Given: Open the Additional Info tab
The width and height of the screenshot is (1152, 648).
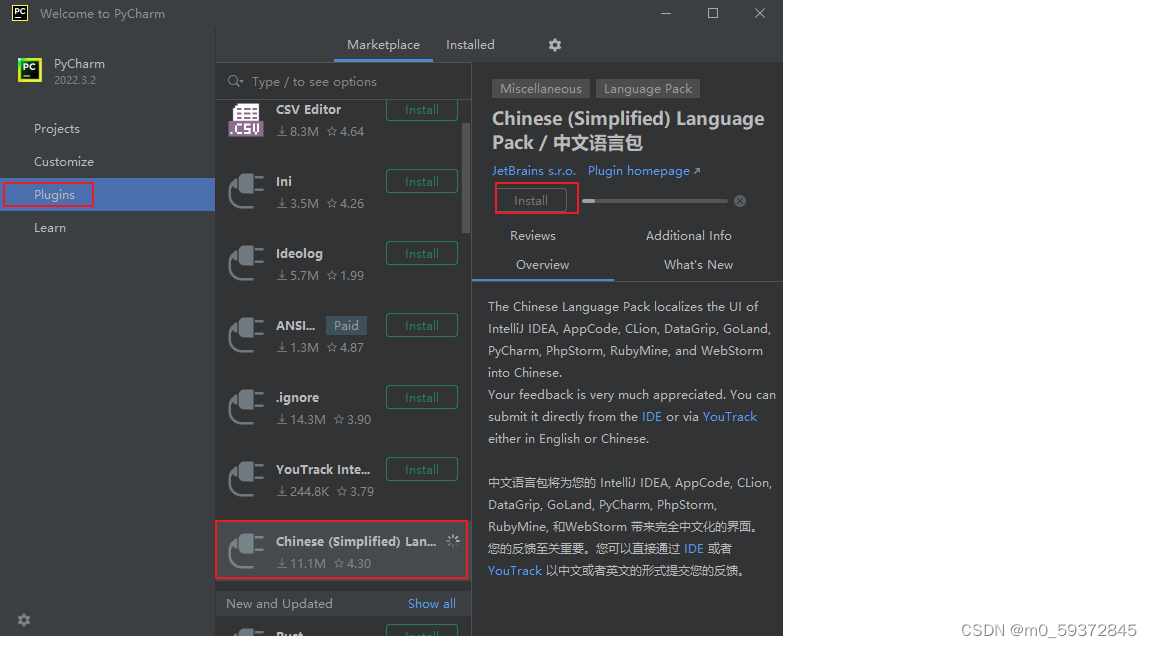Looking at the screenshot, I should pyautogui.click(x=688, y=236).
